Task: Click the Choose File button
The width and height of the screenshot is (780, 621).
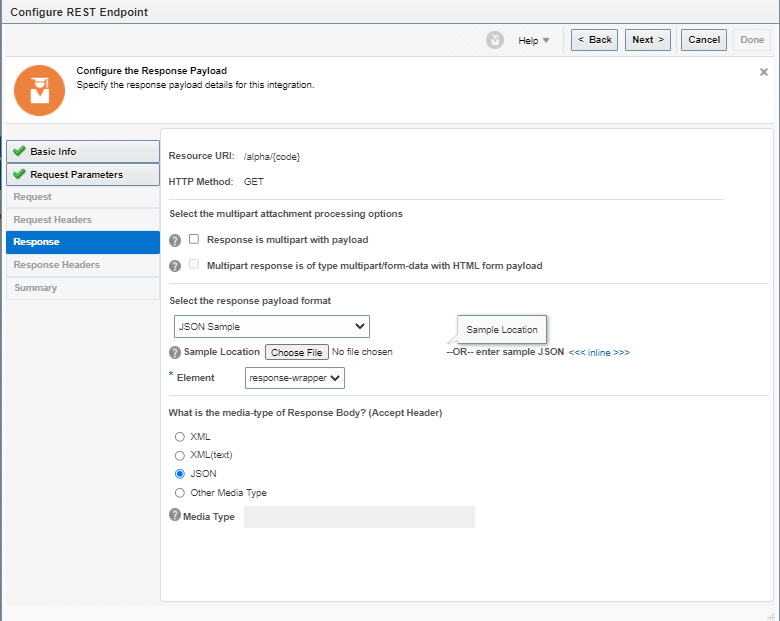Action: pos(296,352)
